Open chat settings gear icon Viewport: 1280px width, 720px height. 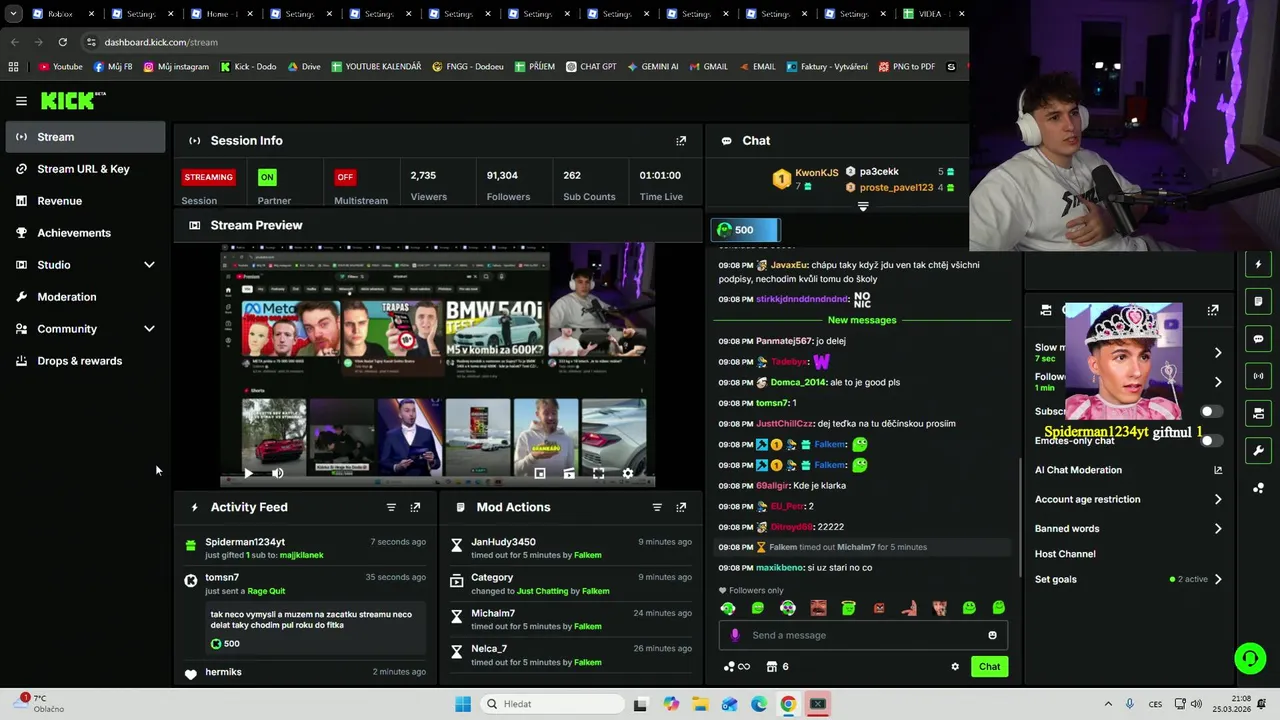pos(955,667)
